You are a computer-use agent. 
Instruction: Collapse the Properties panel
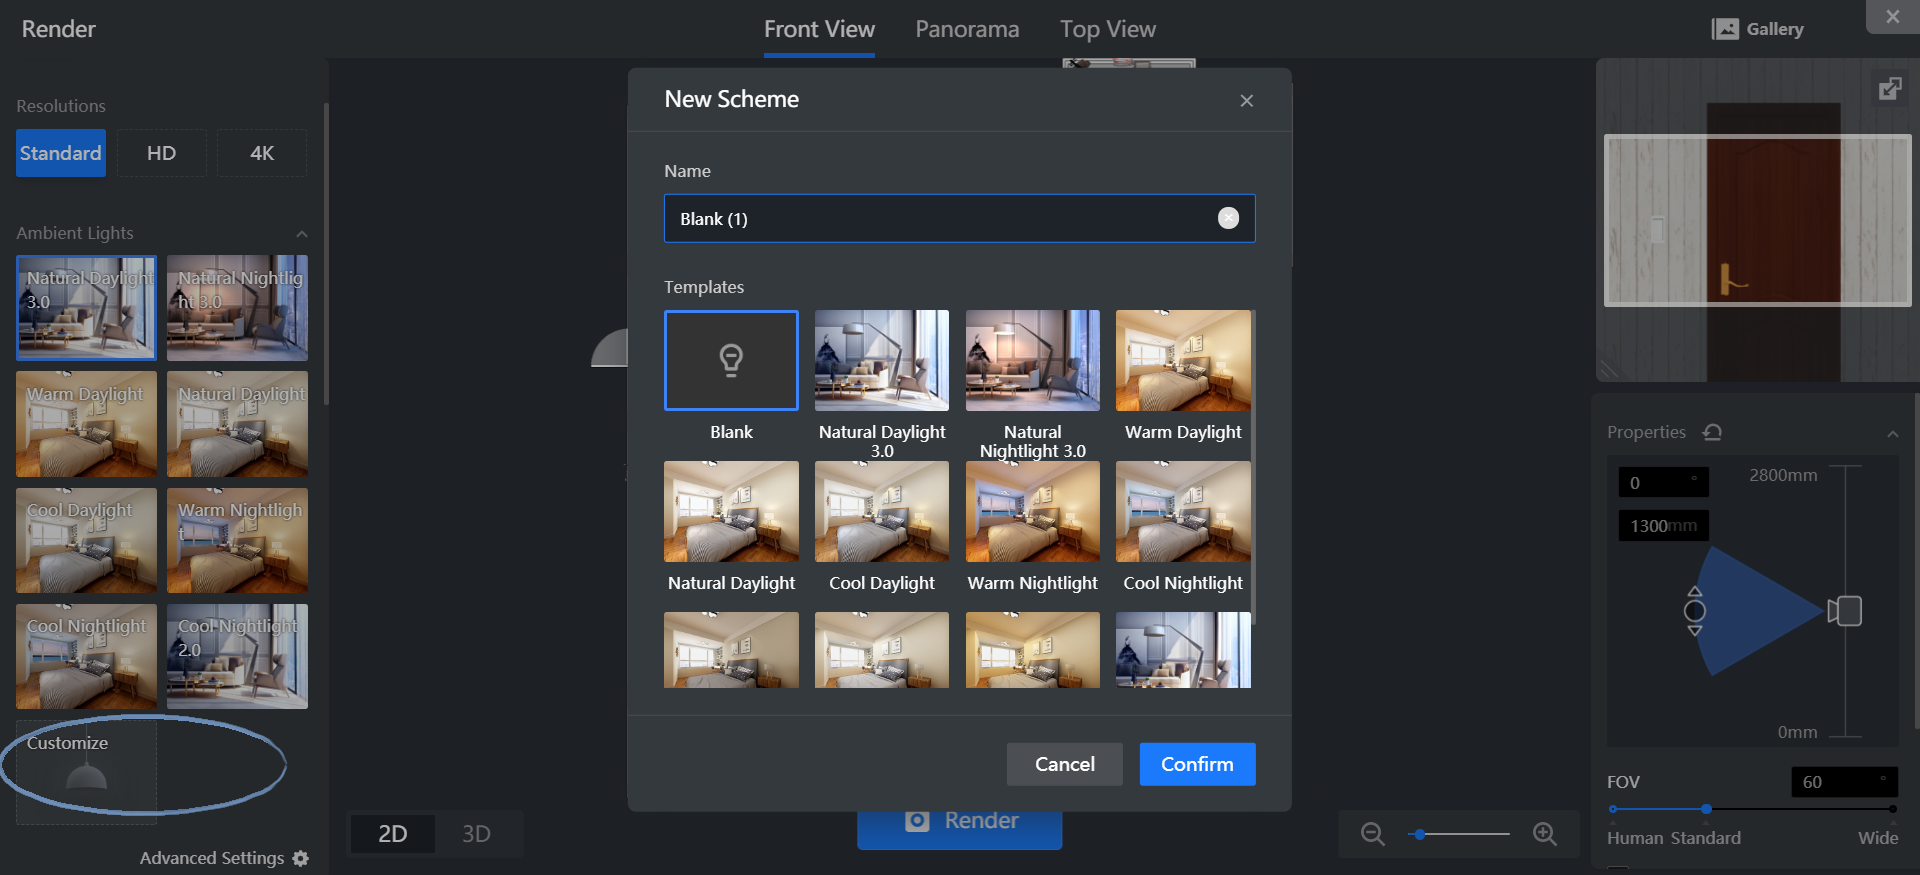click(1892, 433)
